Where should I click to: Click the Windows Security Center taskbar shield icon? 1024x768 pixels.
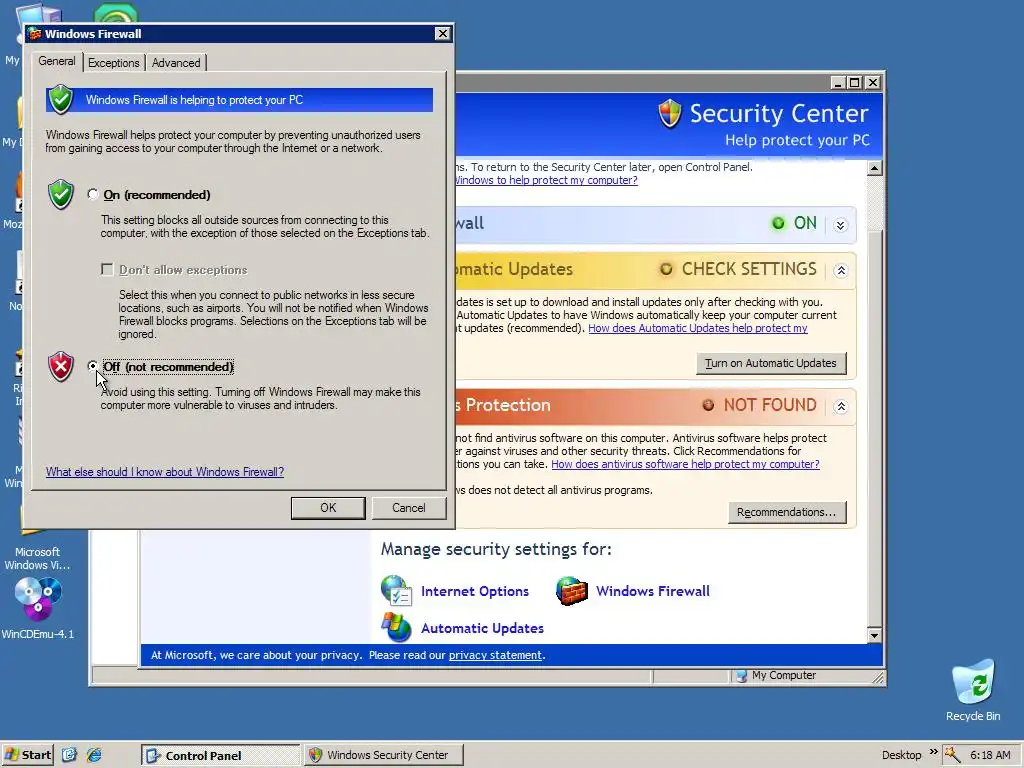point(315,756)
